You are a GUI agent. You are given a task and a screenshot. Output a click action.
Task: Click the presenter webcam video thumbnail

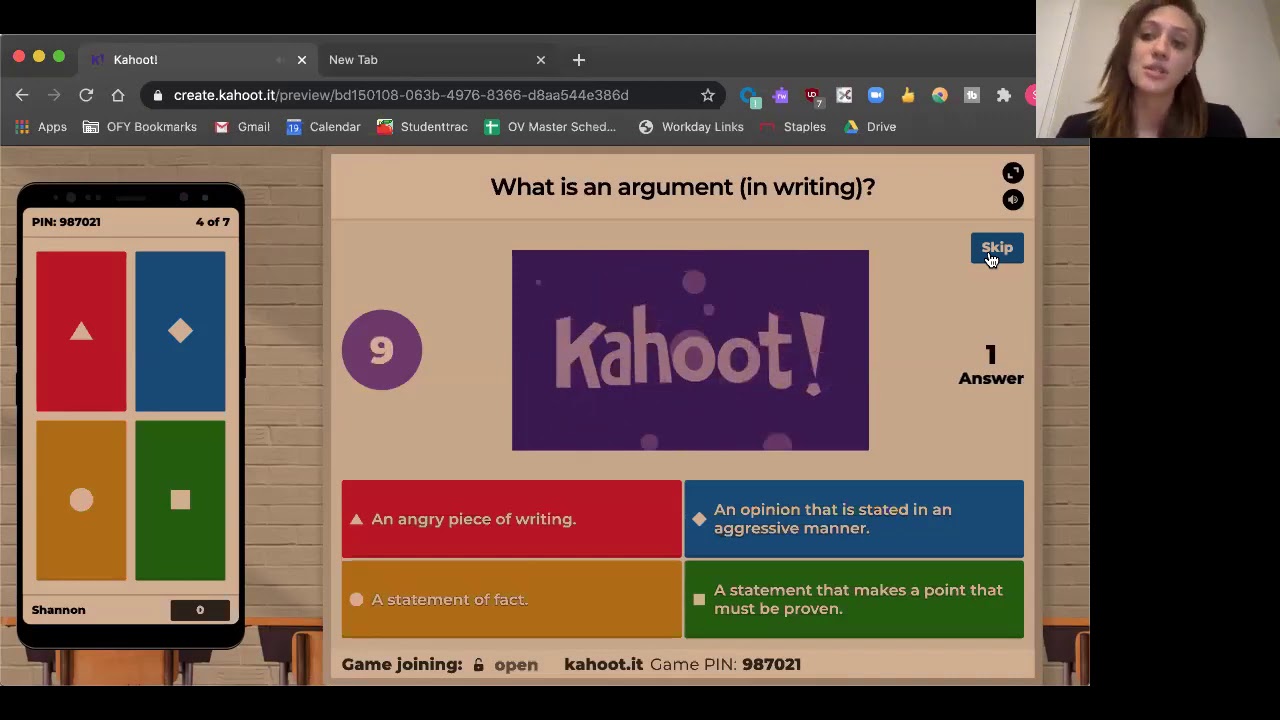tap(1158, 69)
